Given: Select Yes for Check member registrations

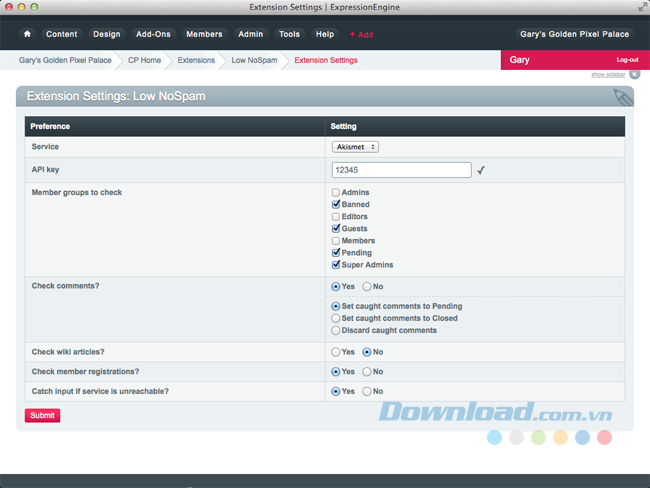Looking at the screenshot, I should [x=336, y=372].
